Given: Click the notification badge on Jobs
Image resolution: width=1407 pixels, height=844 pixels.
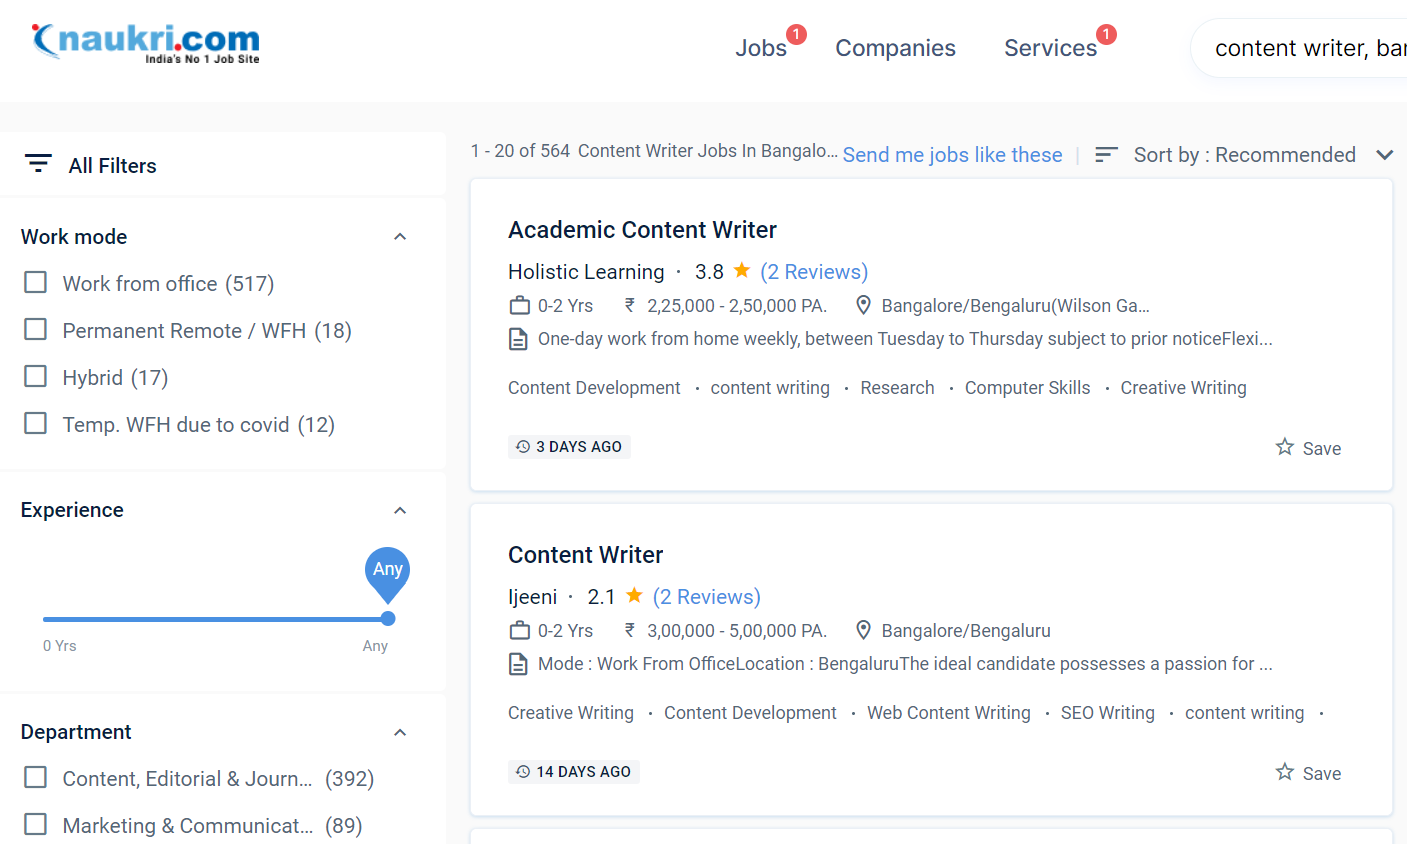Looking at the screenshot, I should (797, 34).
